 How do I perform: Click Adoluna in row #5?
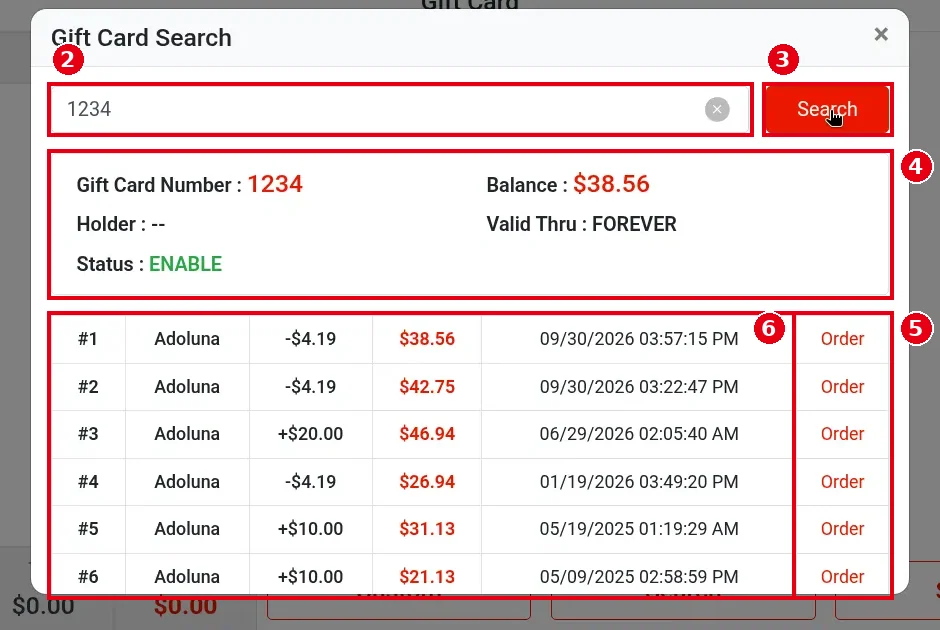click(x=187, y=529)
